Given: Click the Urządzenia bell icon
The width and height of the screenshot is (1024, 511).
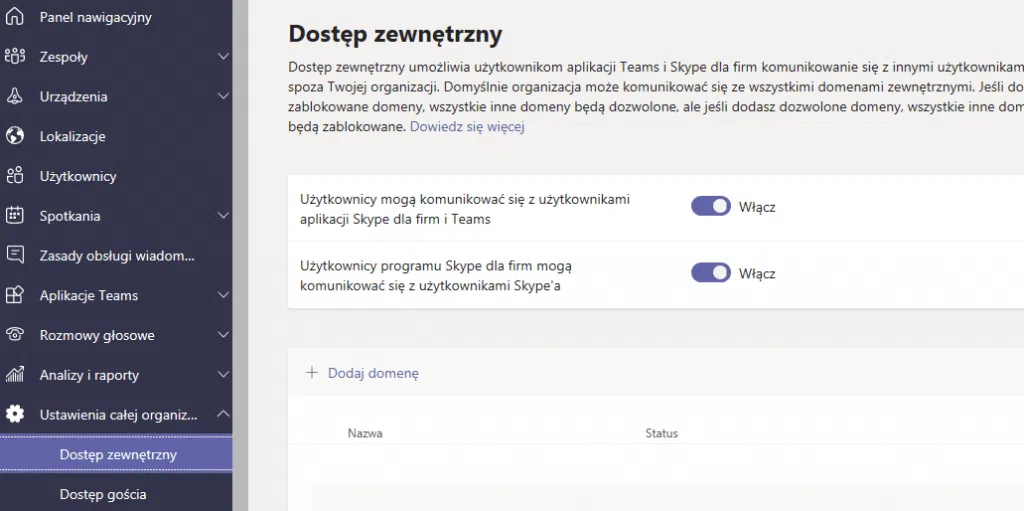Looking at the screenshot, I should [15, 97].
